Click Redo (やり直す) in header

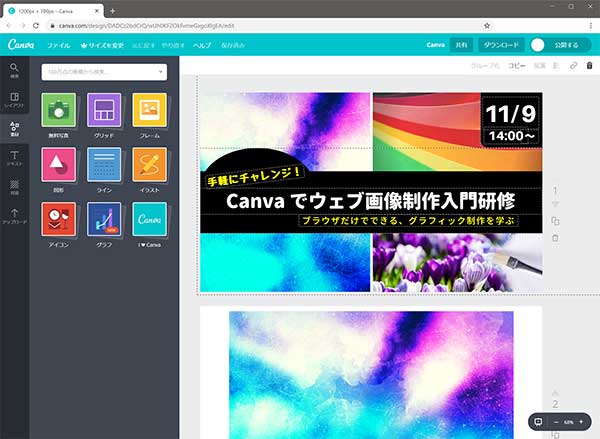point(173,45)
